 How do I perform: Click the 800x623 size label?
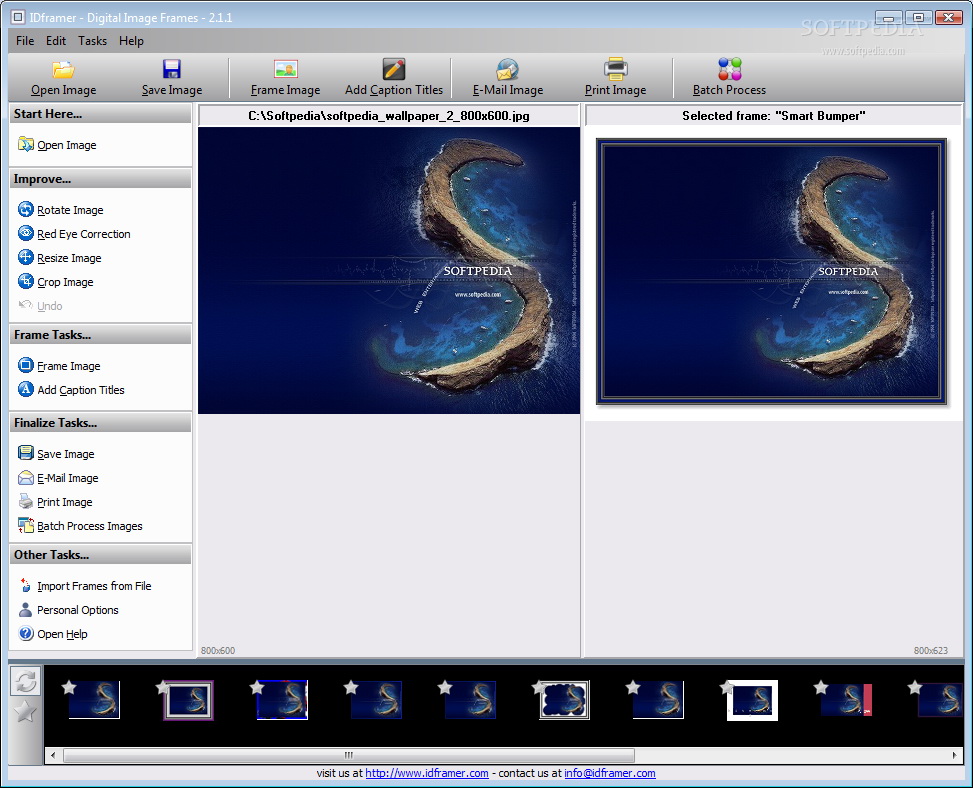click(931, 651)
